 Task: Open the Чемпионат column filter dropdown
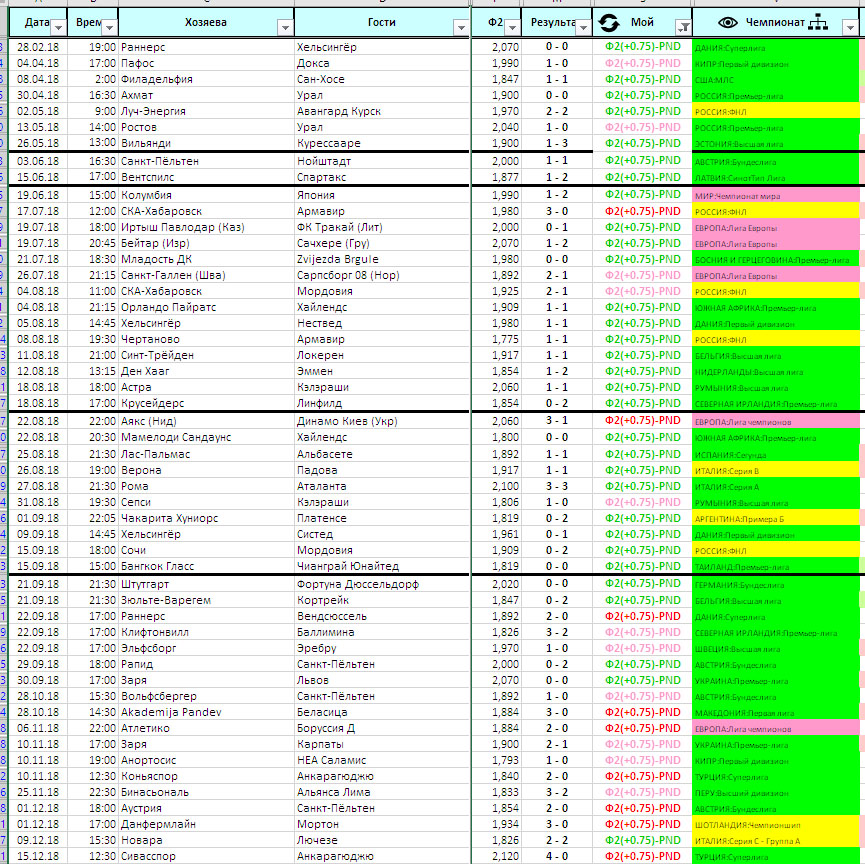pos(850,27)
